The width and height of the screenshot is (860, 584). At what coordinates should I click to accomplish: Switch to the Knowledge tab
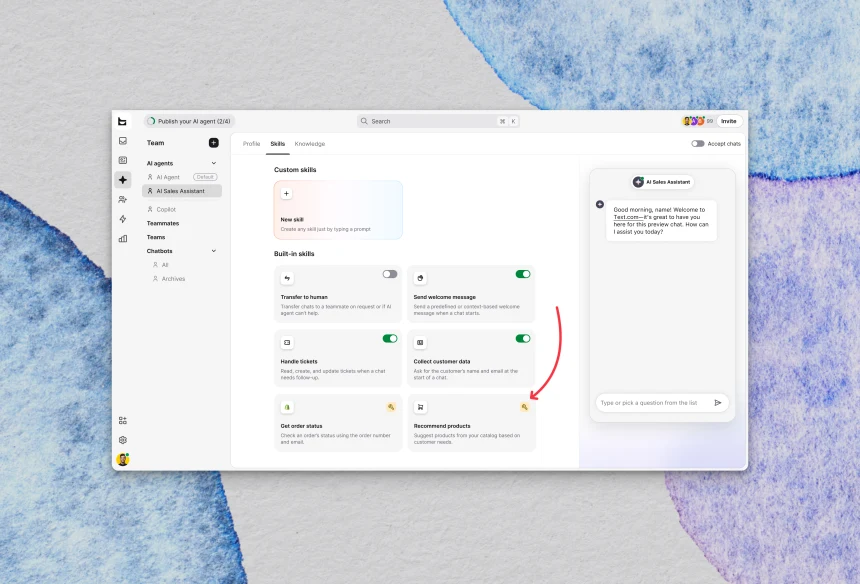coord(310,144)
